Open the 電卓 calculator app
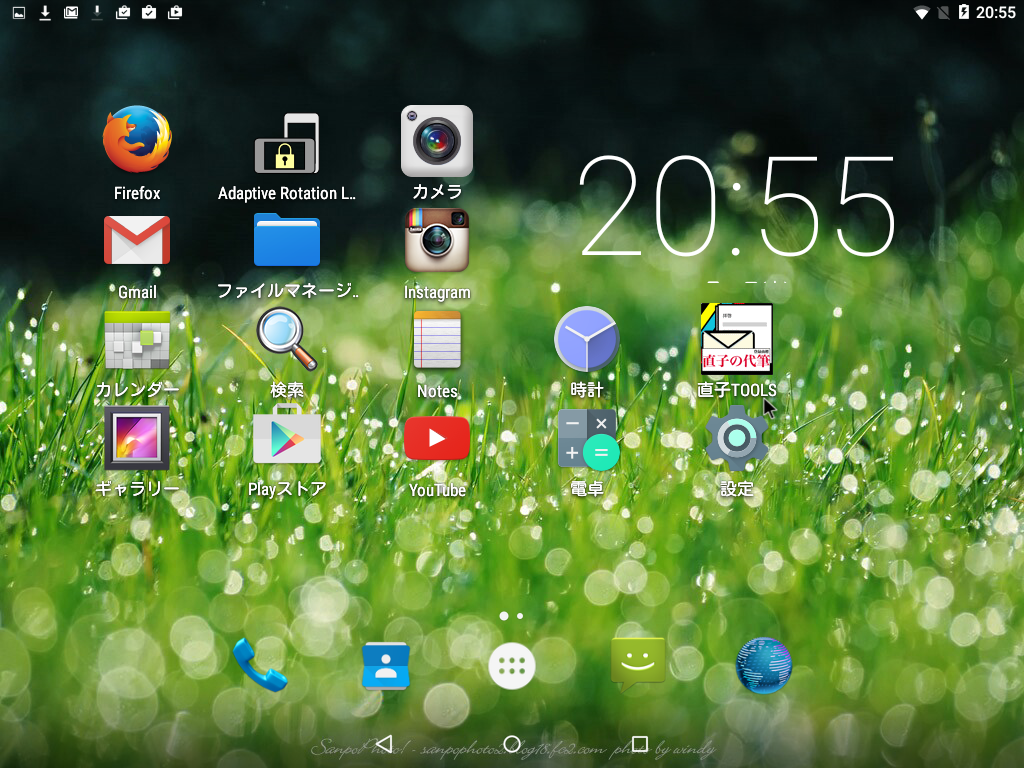This screenshot has height=768, width=1024. pyautogui.click(x=588, y=440)
